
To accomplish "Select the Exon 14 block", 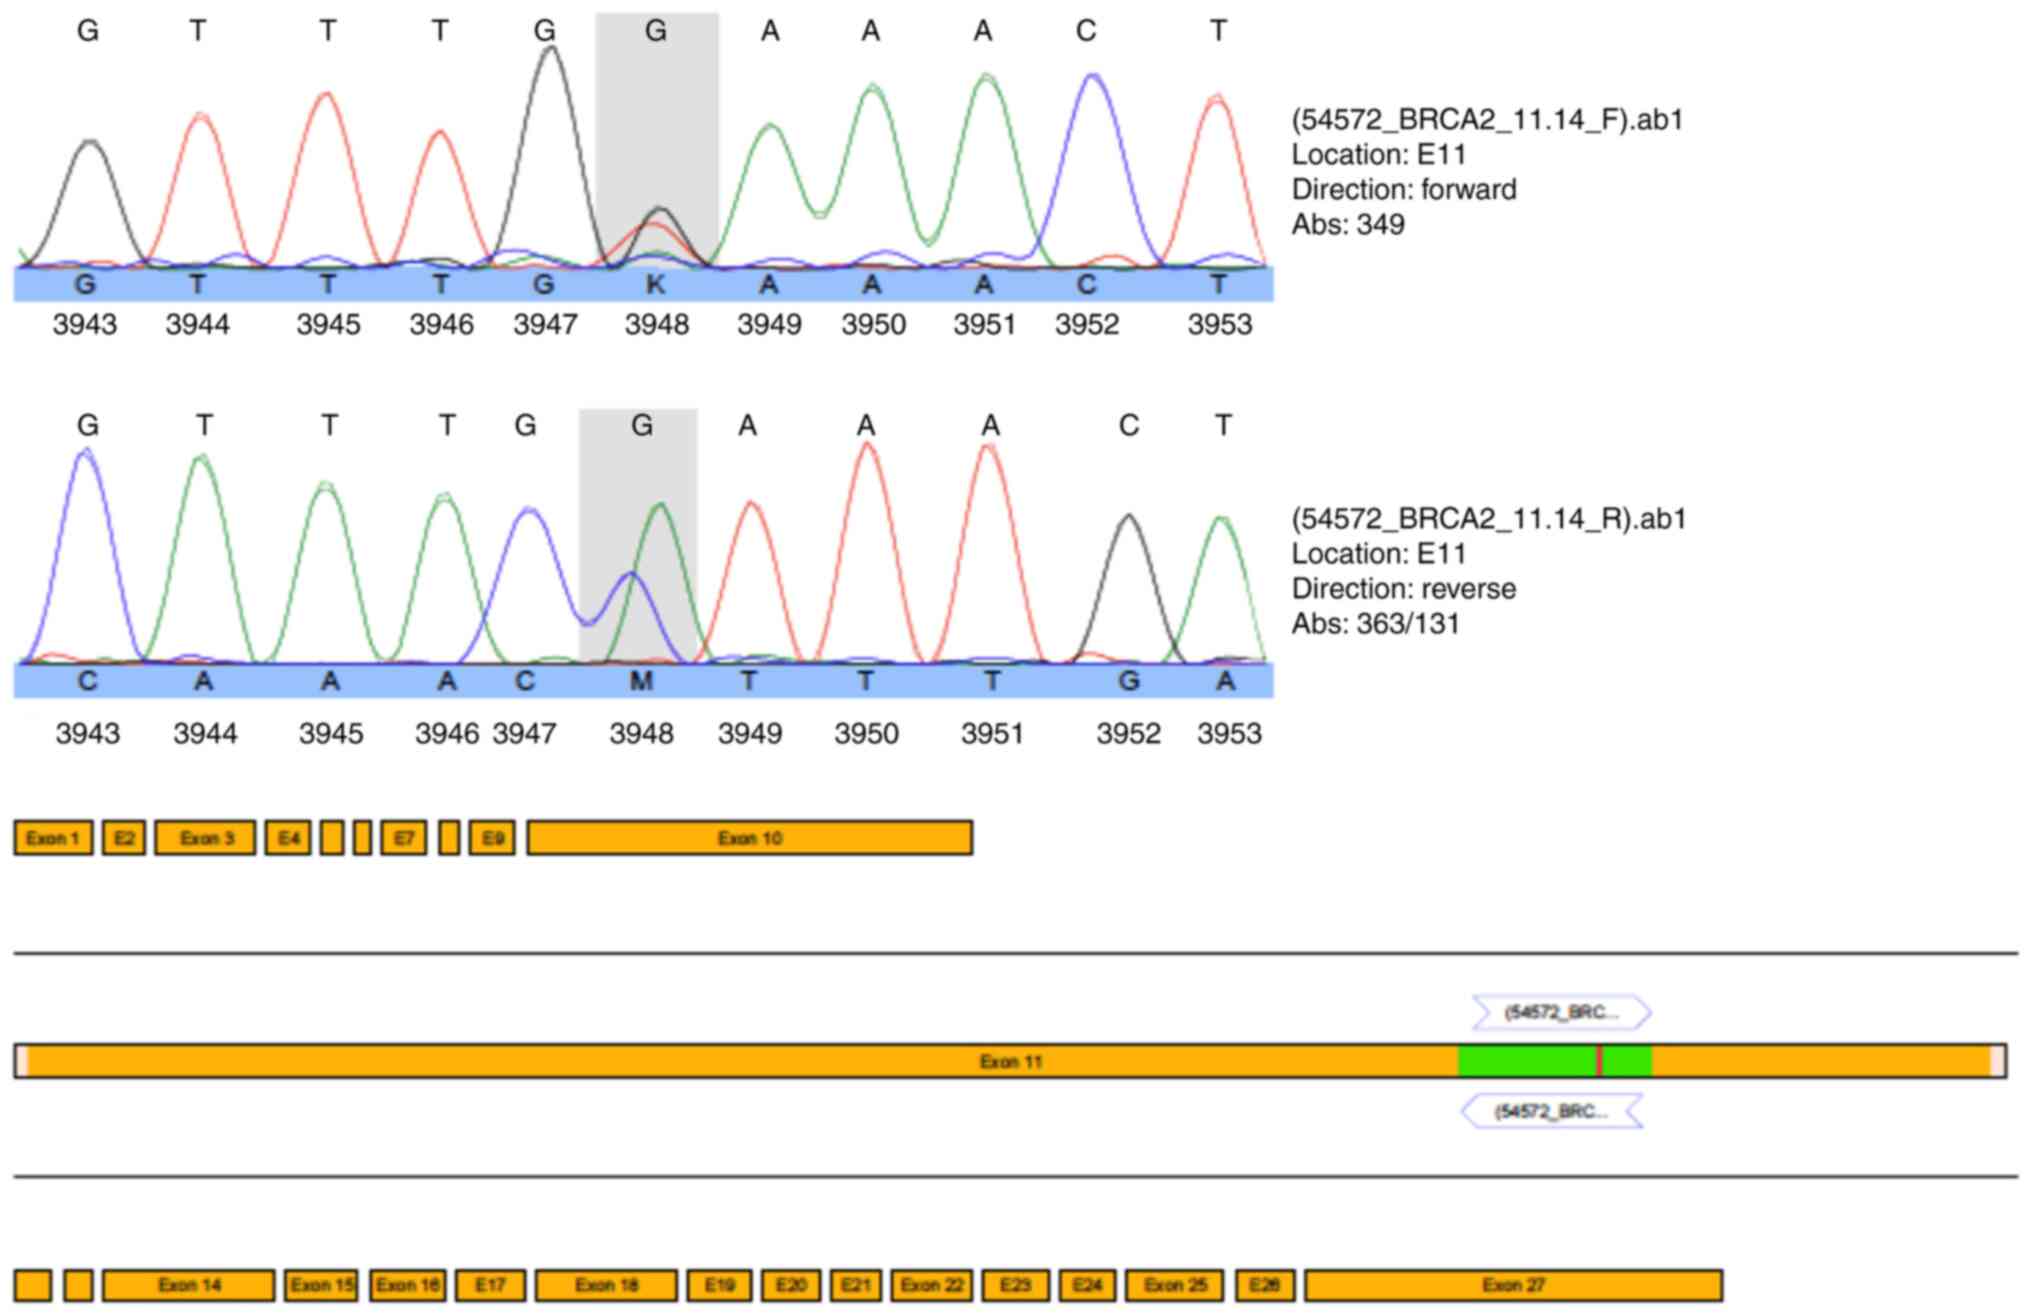I will tap(188, 1285).
